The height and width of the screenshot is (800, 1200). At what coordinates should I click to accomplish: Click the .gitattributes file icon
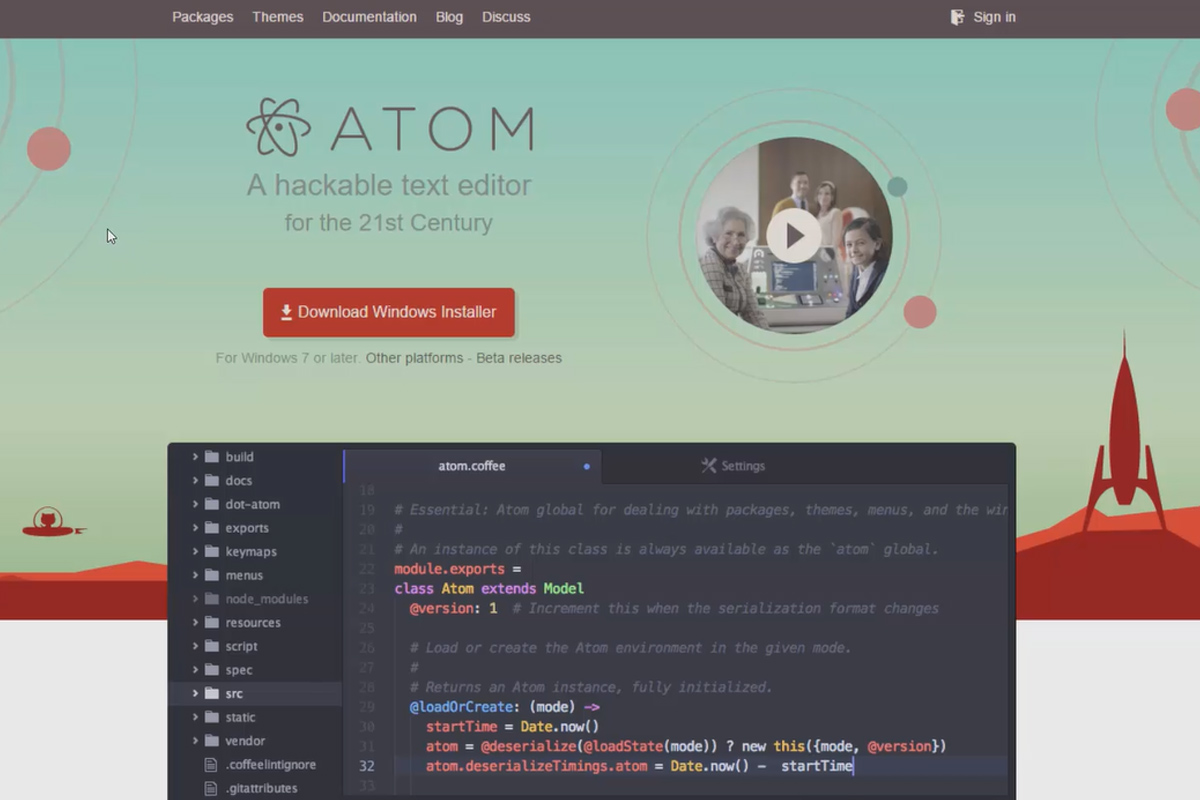pos(210,788)
